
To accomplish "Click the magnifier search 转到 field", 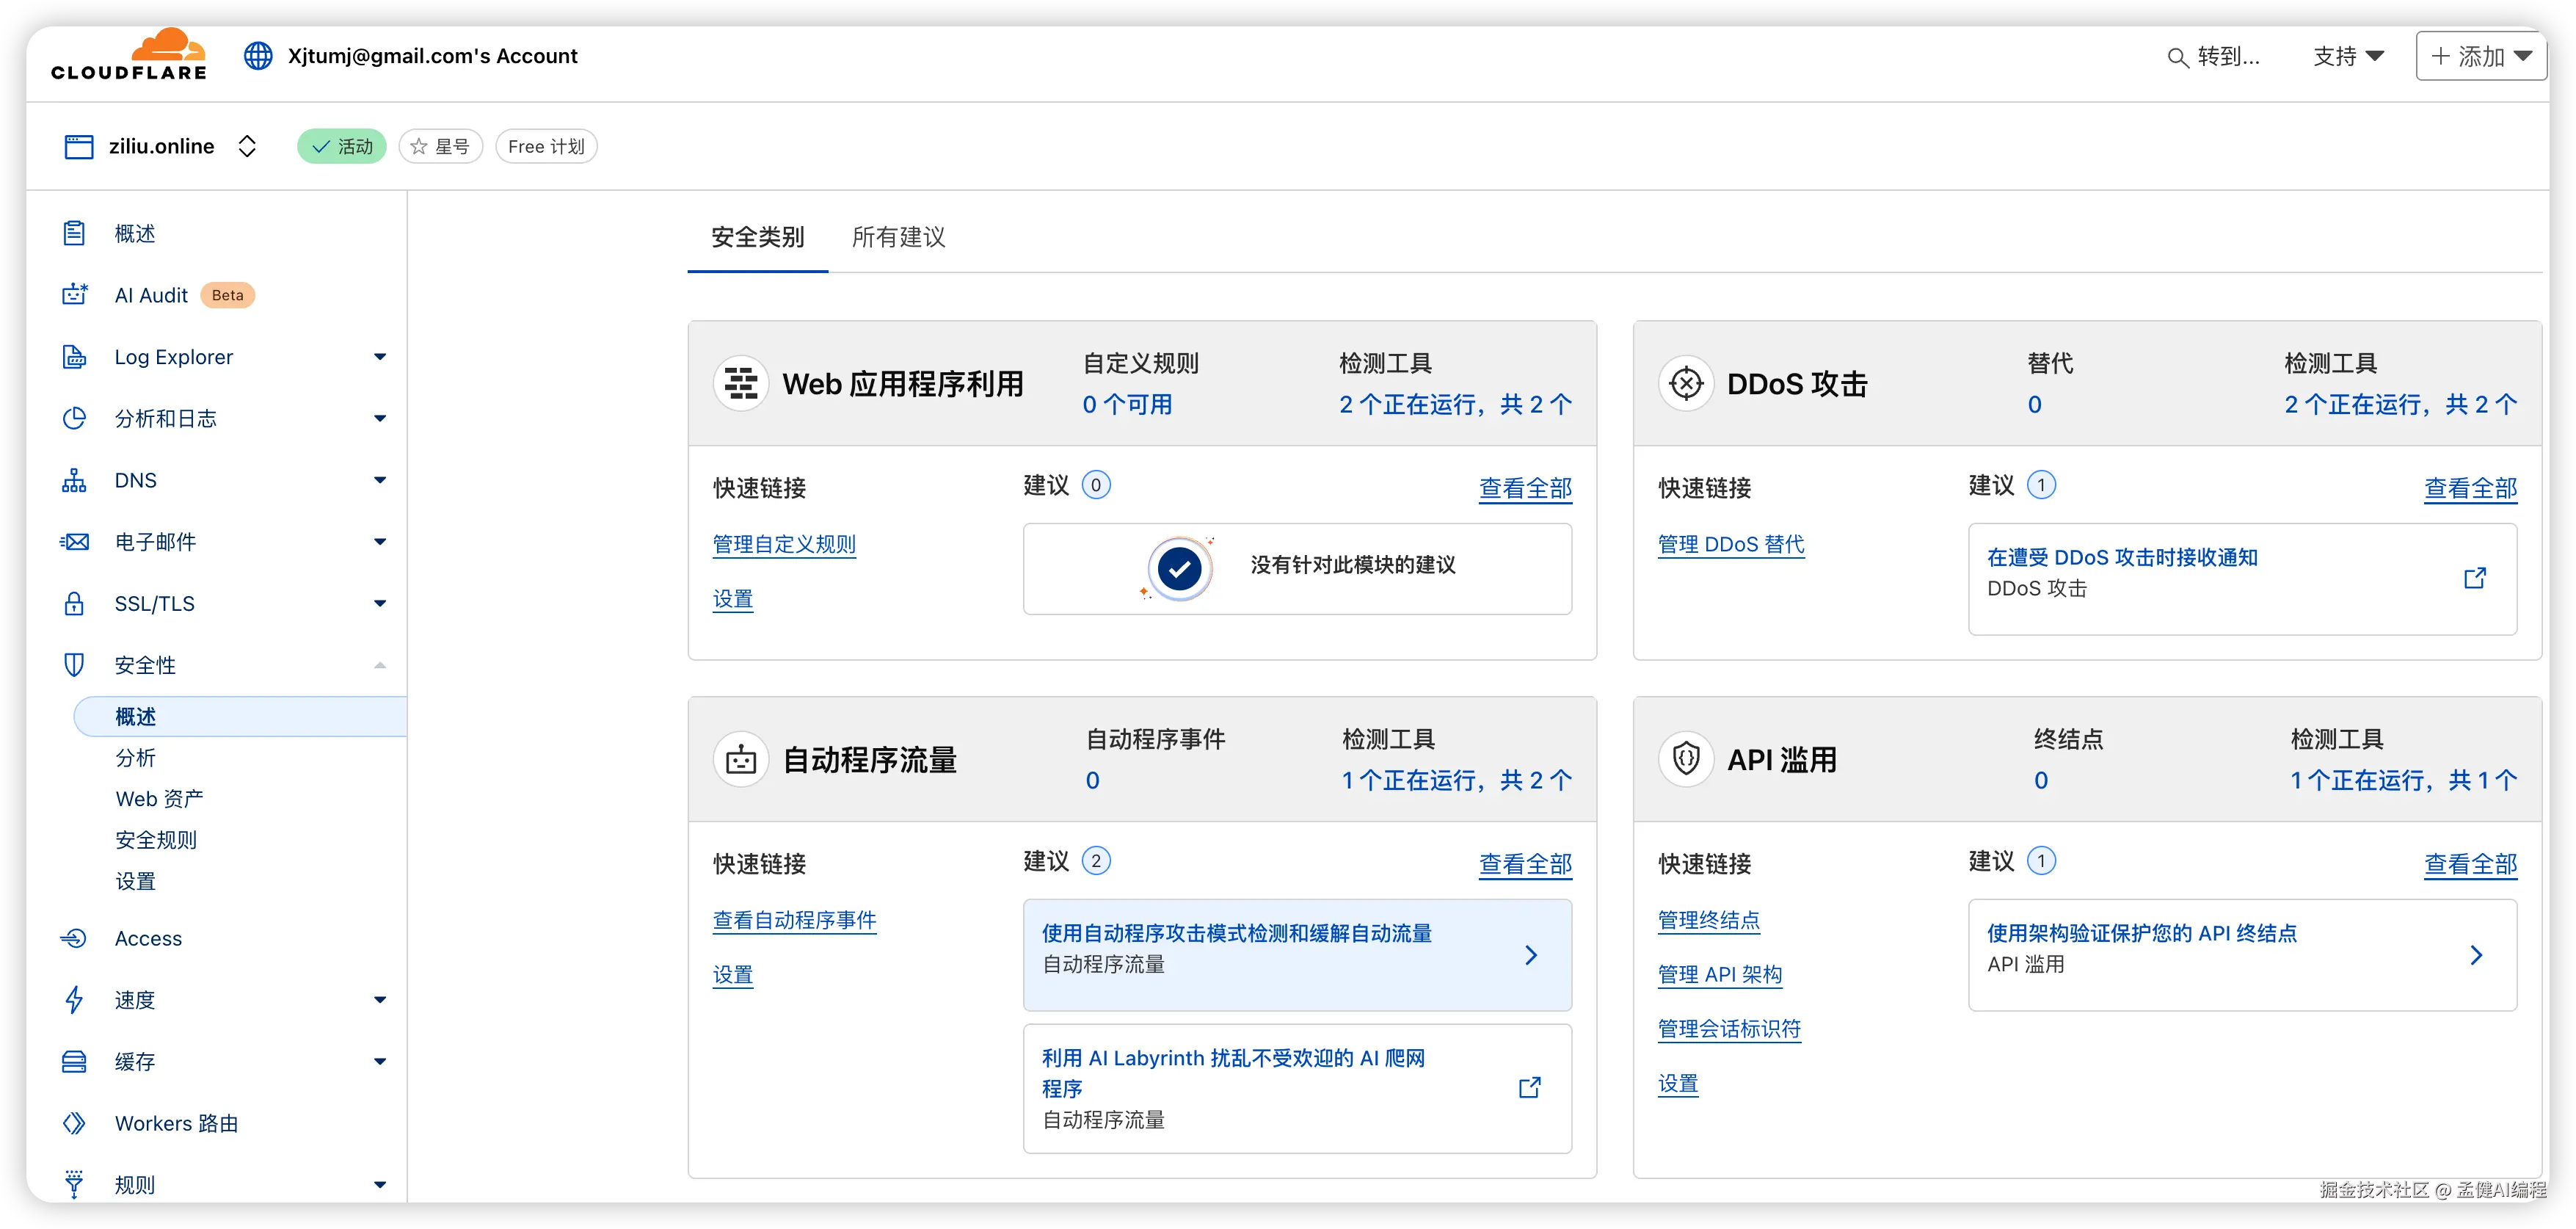I will (2213, 57).
